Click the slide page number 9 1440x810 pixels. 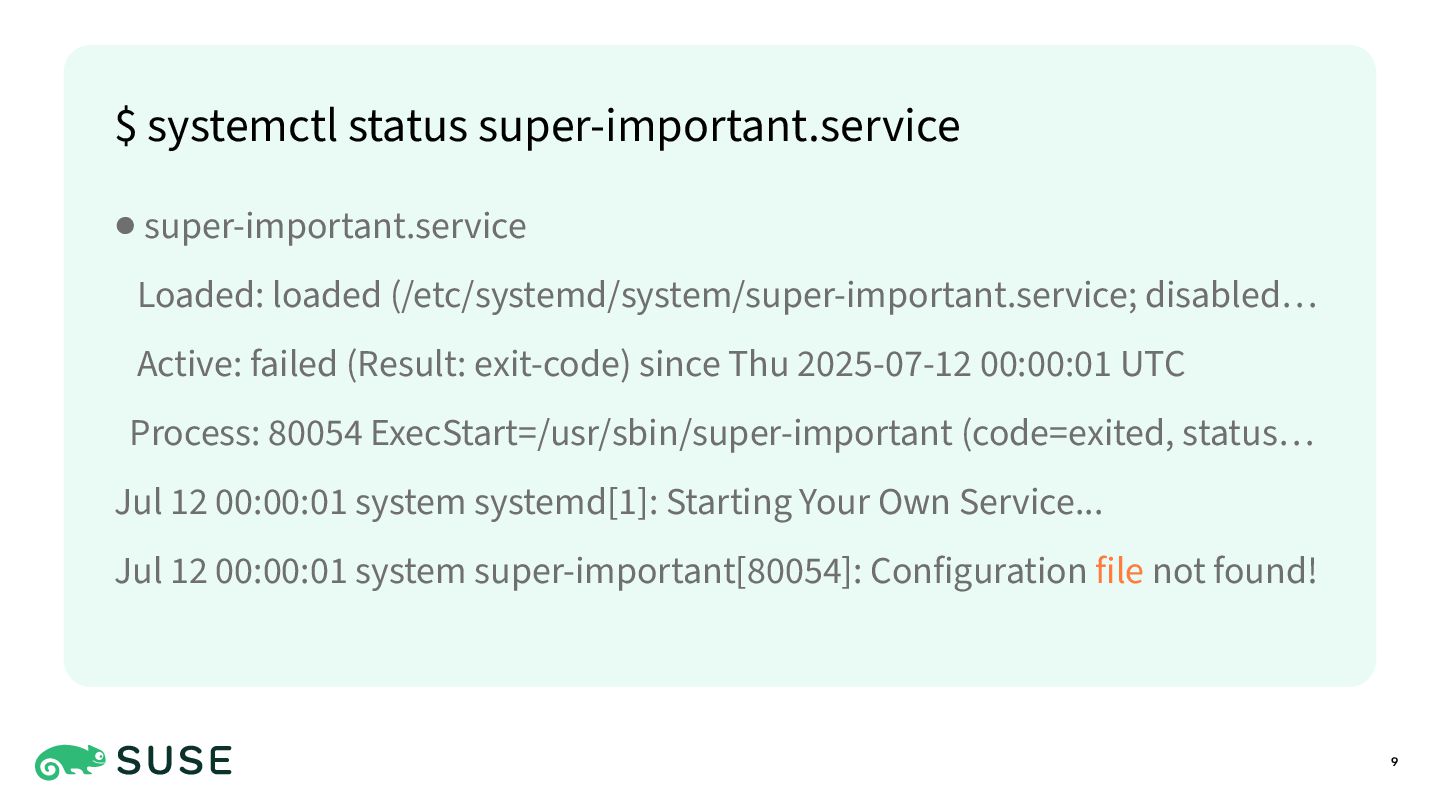[1394, 762]
